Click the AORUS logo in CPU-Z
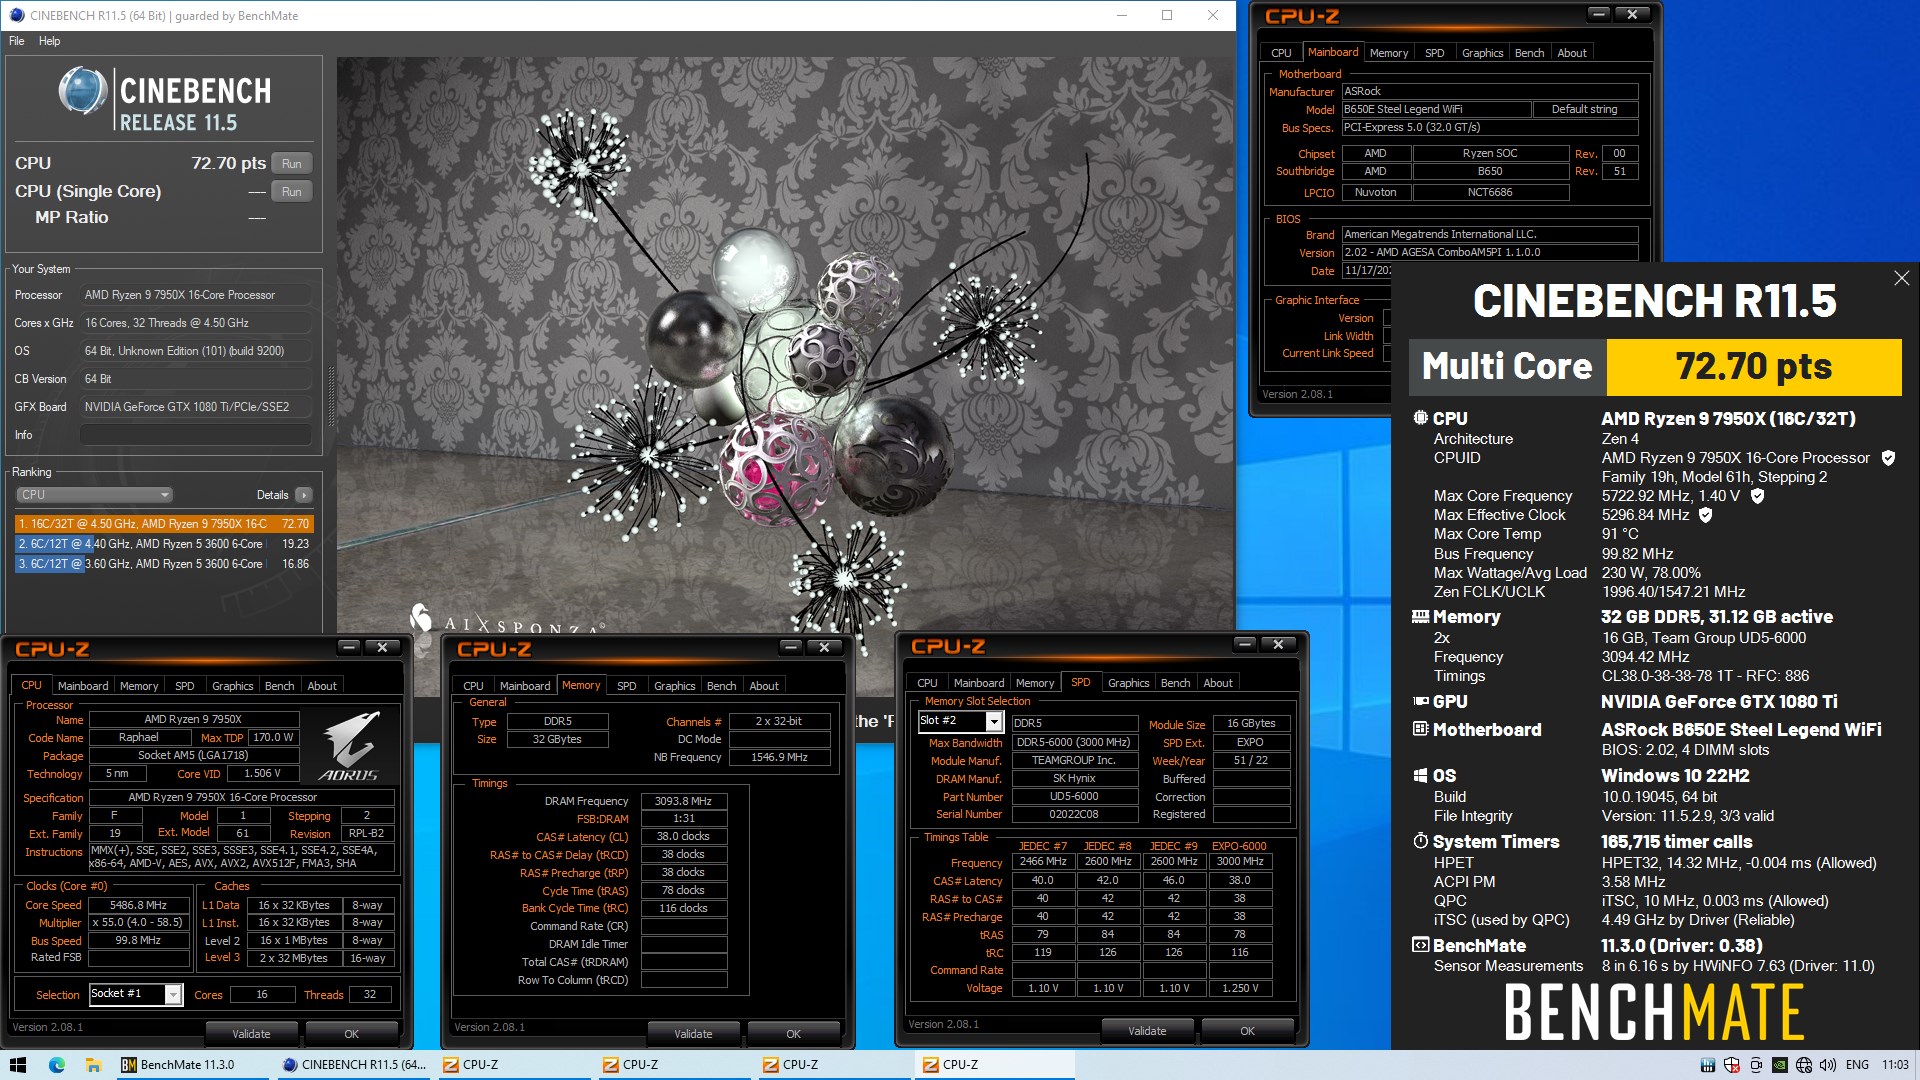1920x1080 pixels. click(349, 746)
